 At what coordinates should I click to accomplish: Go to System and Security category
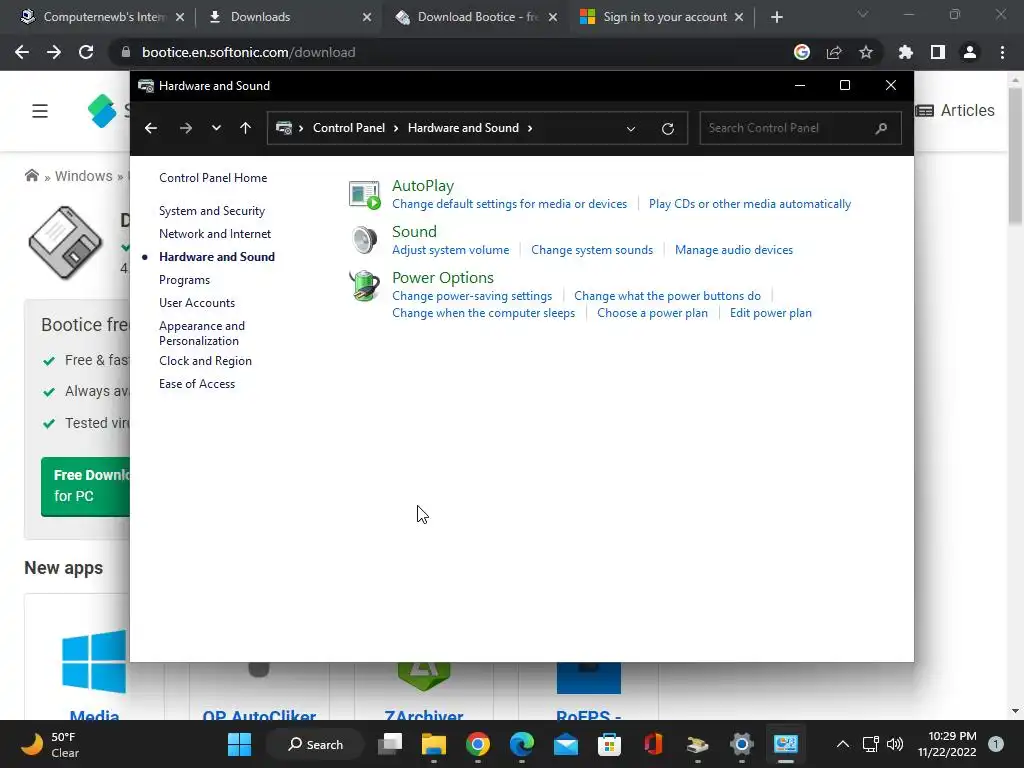click(212, 211)
